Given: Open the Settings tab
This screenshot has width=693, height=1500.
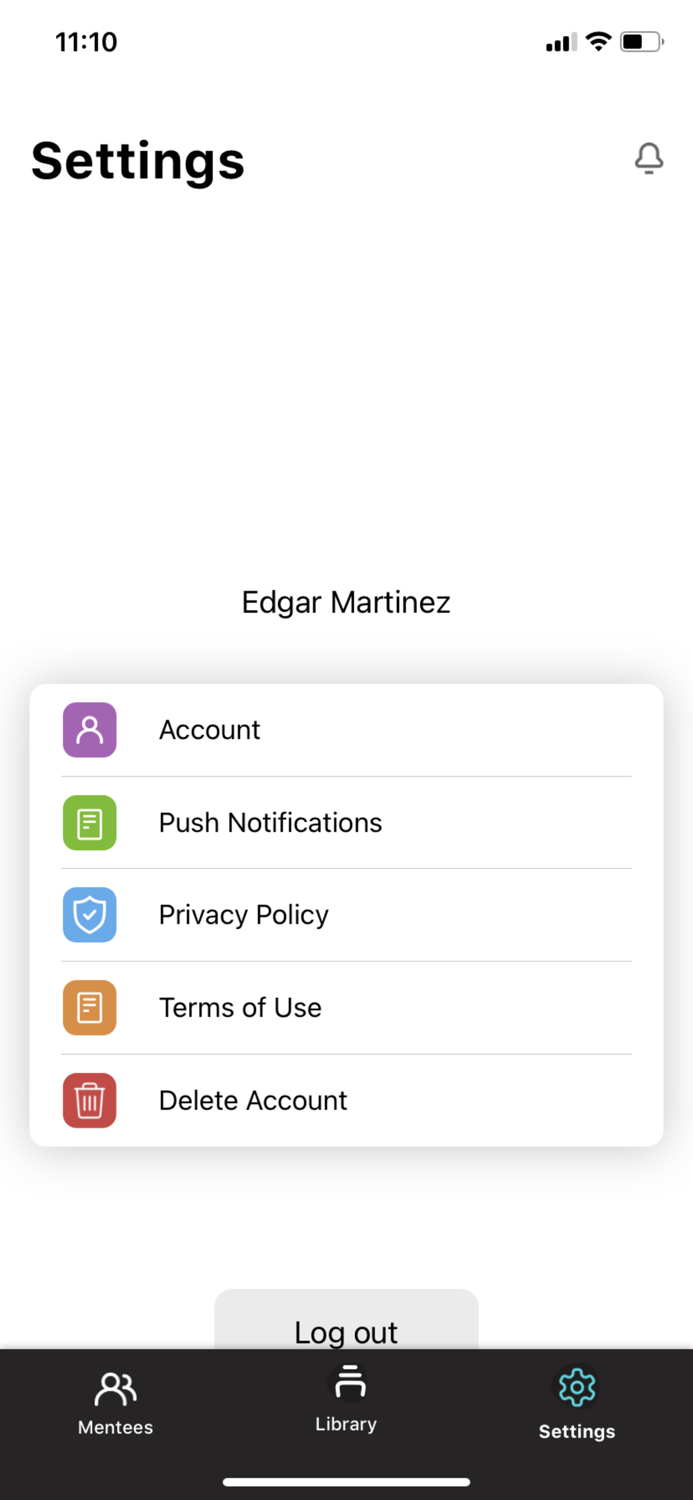Looking at the screenshot, I should pyautogui.click(x=576, y=1402).
